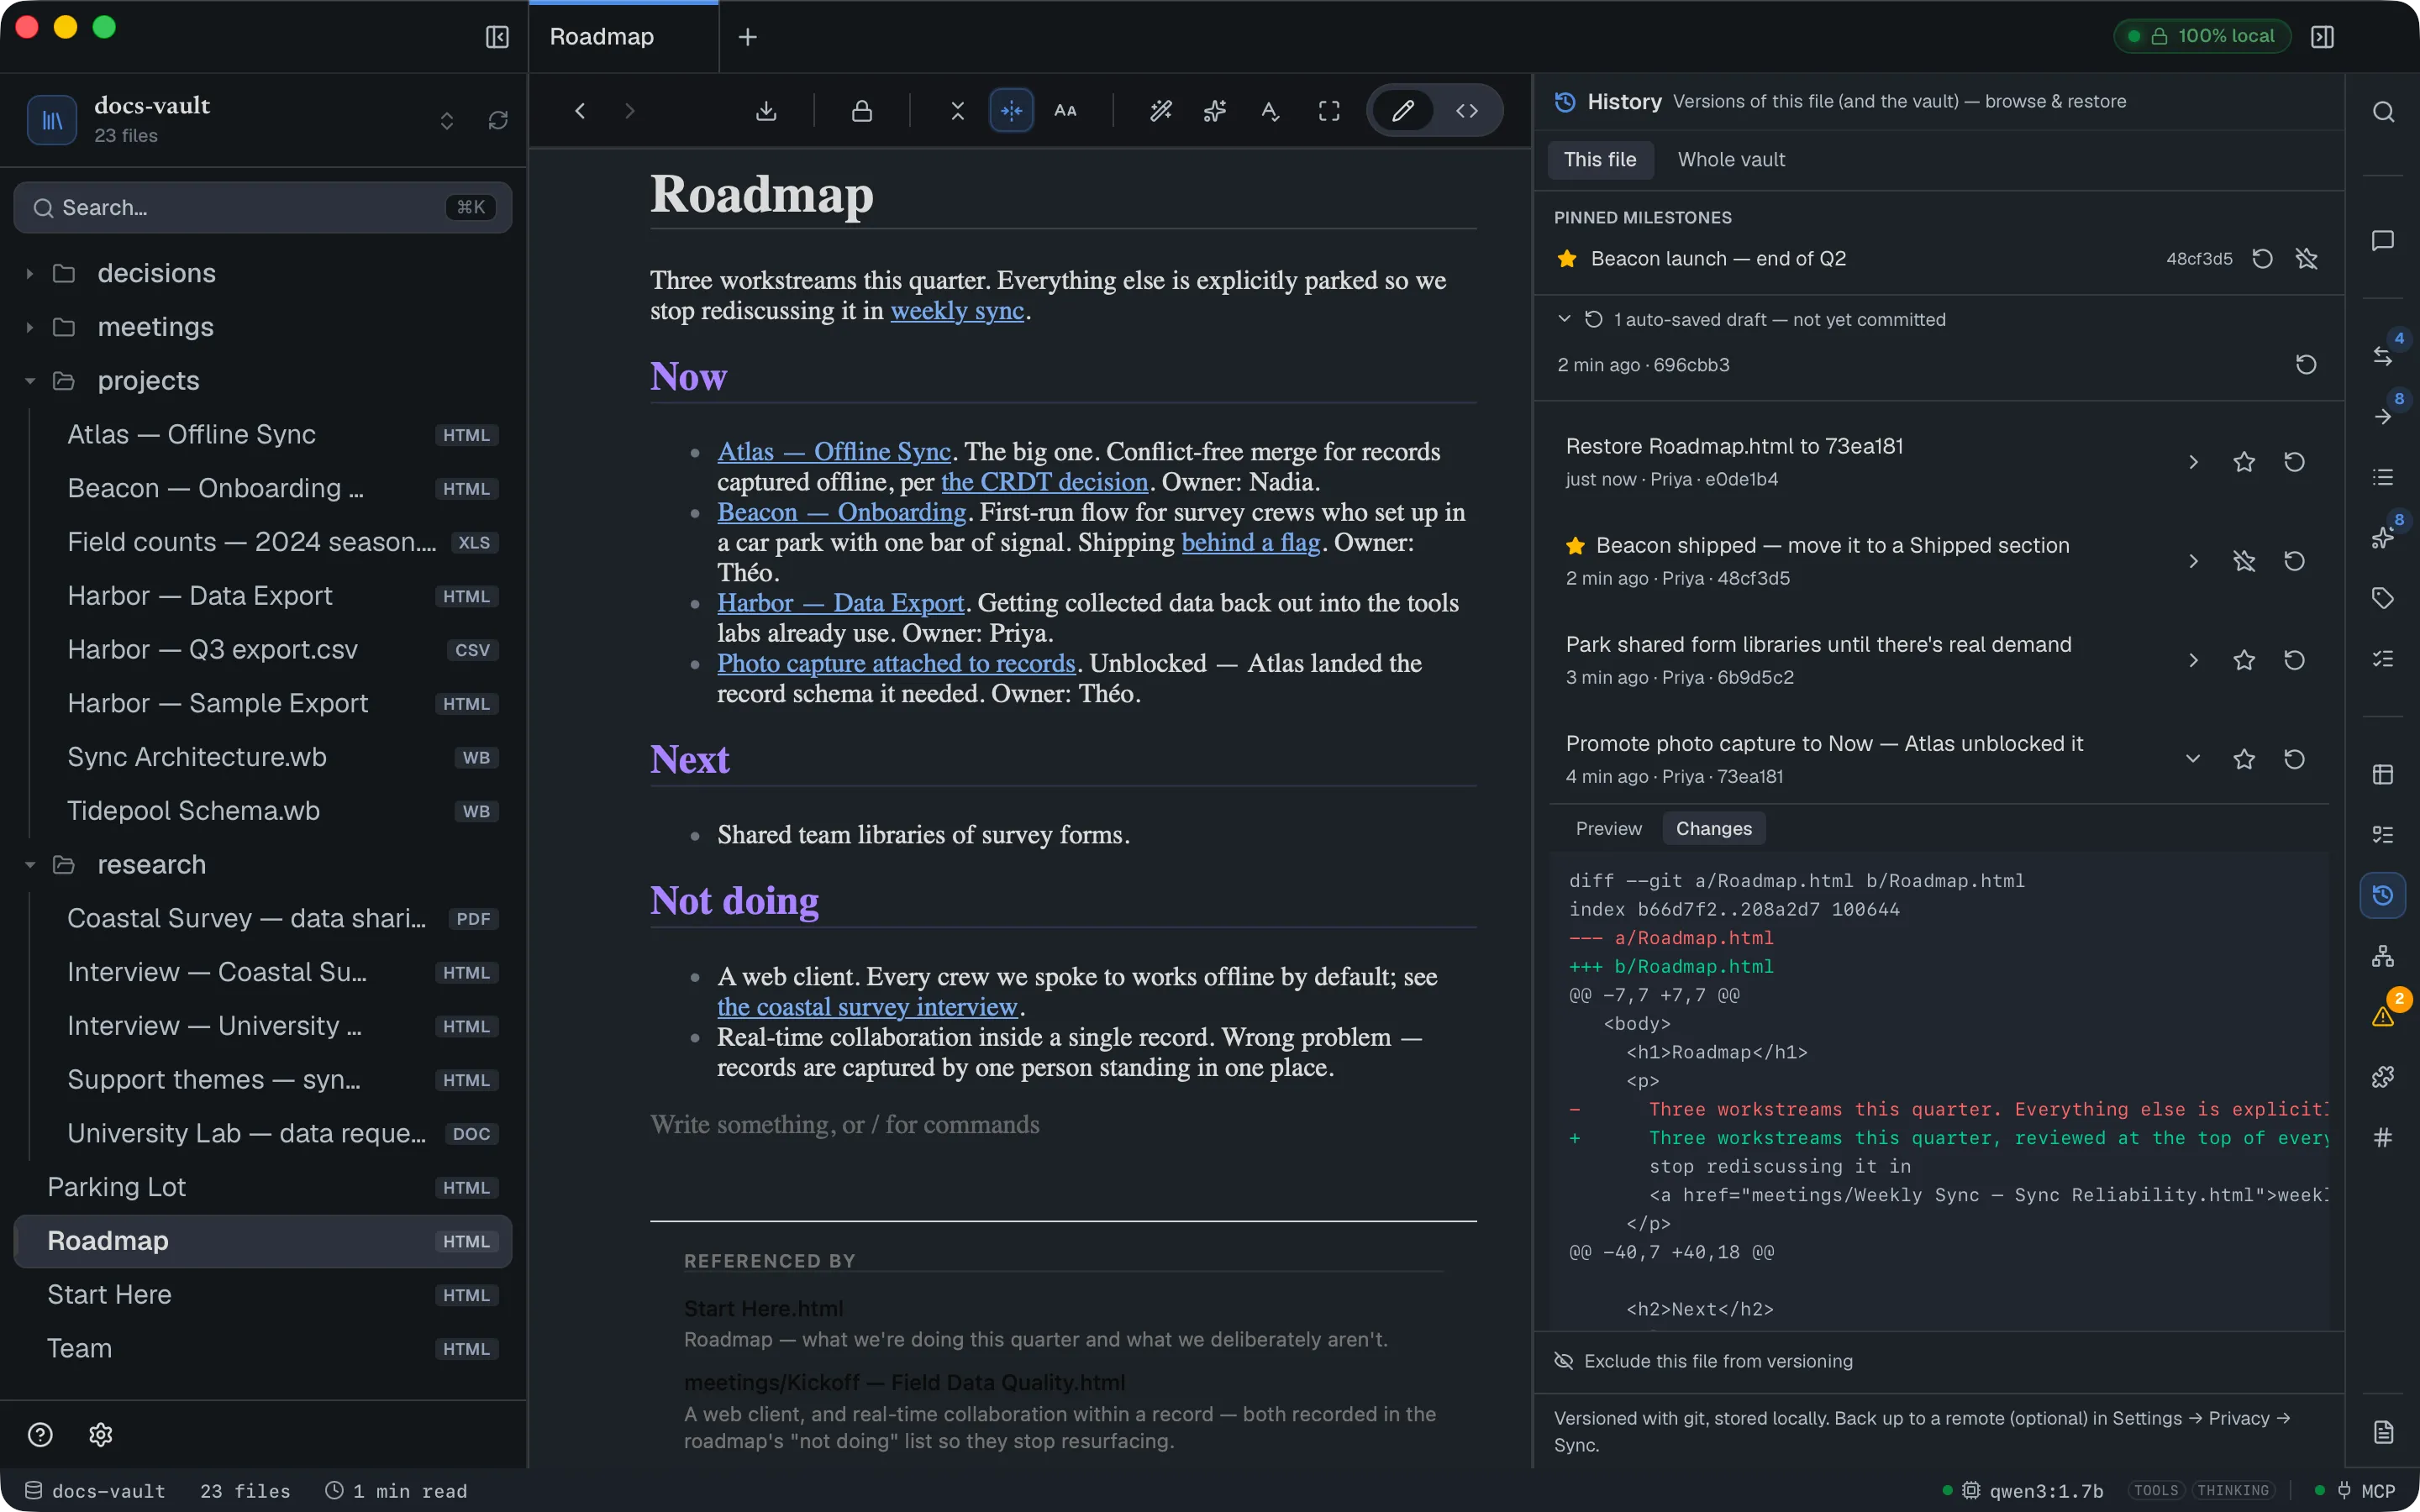Open the comments icon in right sidebar

tap(2383, 241)
